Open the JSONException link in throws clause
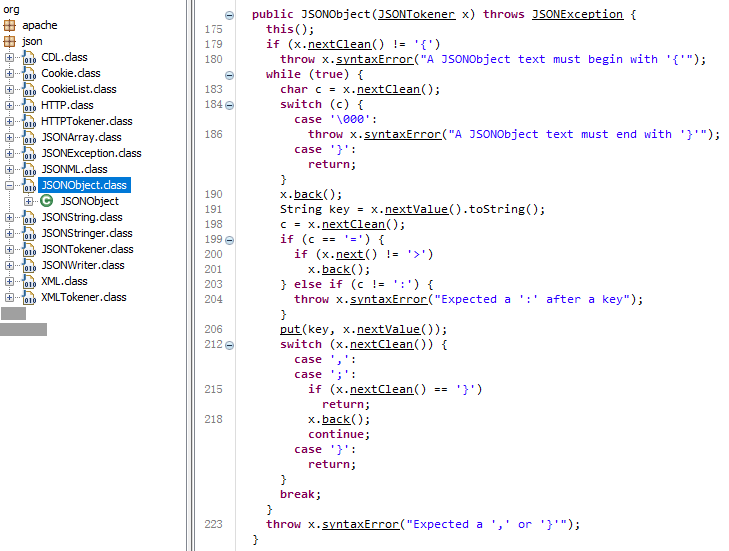 click(x=577, y=14)
